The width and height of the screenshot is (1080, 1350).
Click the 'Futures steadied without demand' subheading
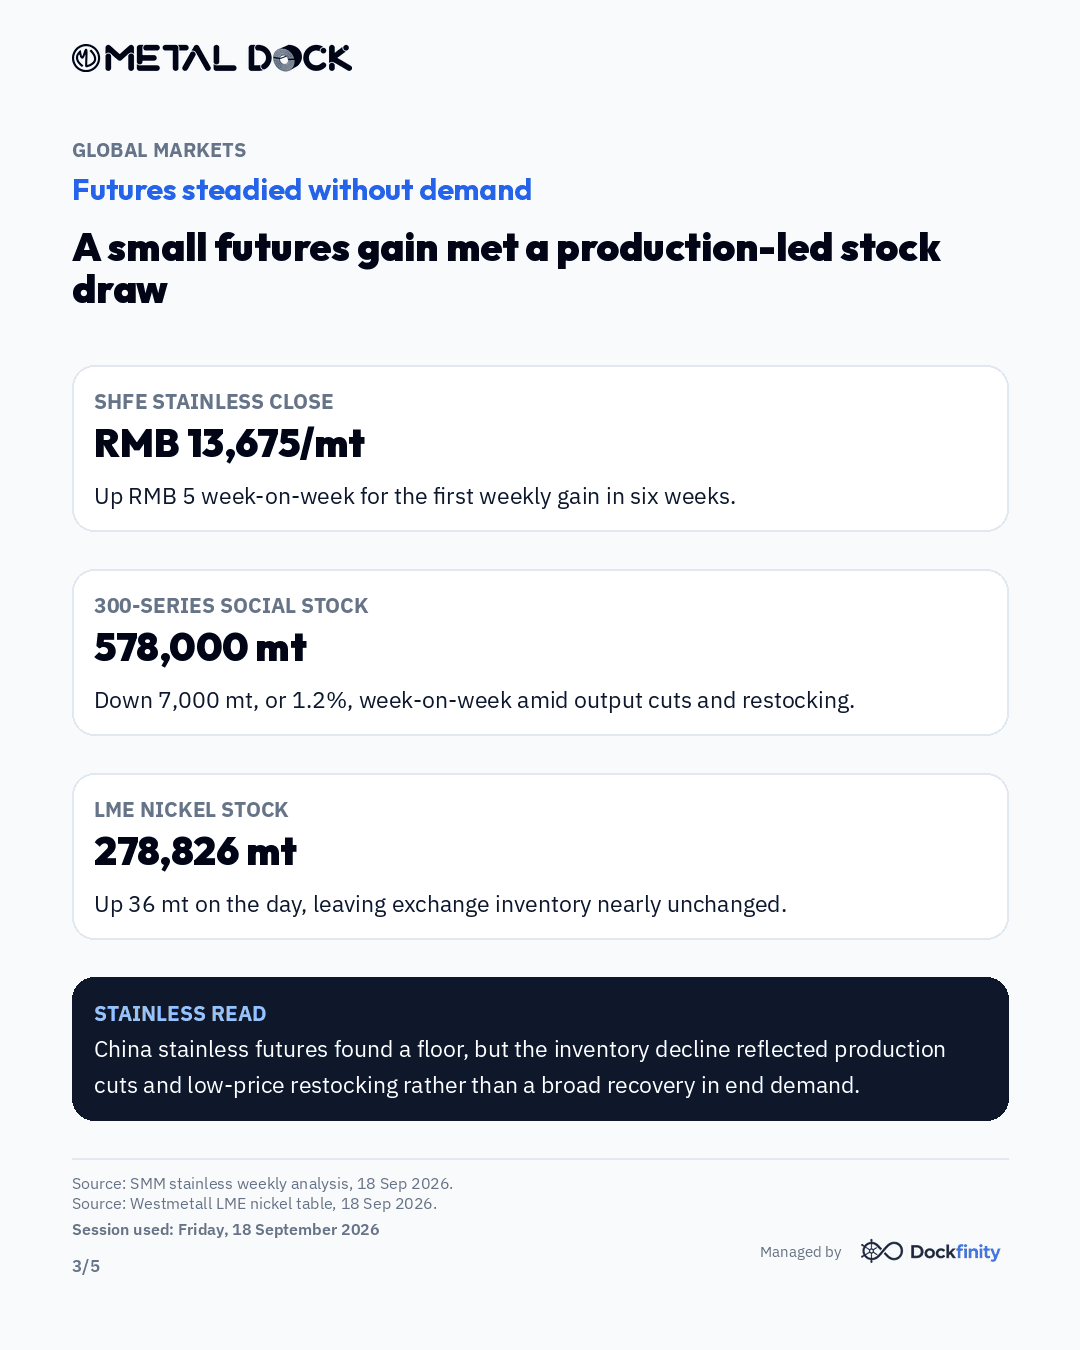click(302, 190)
